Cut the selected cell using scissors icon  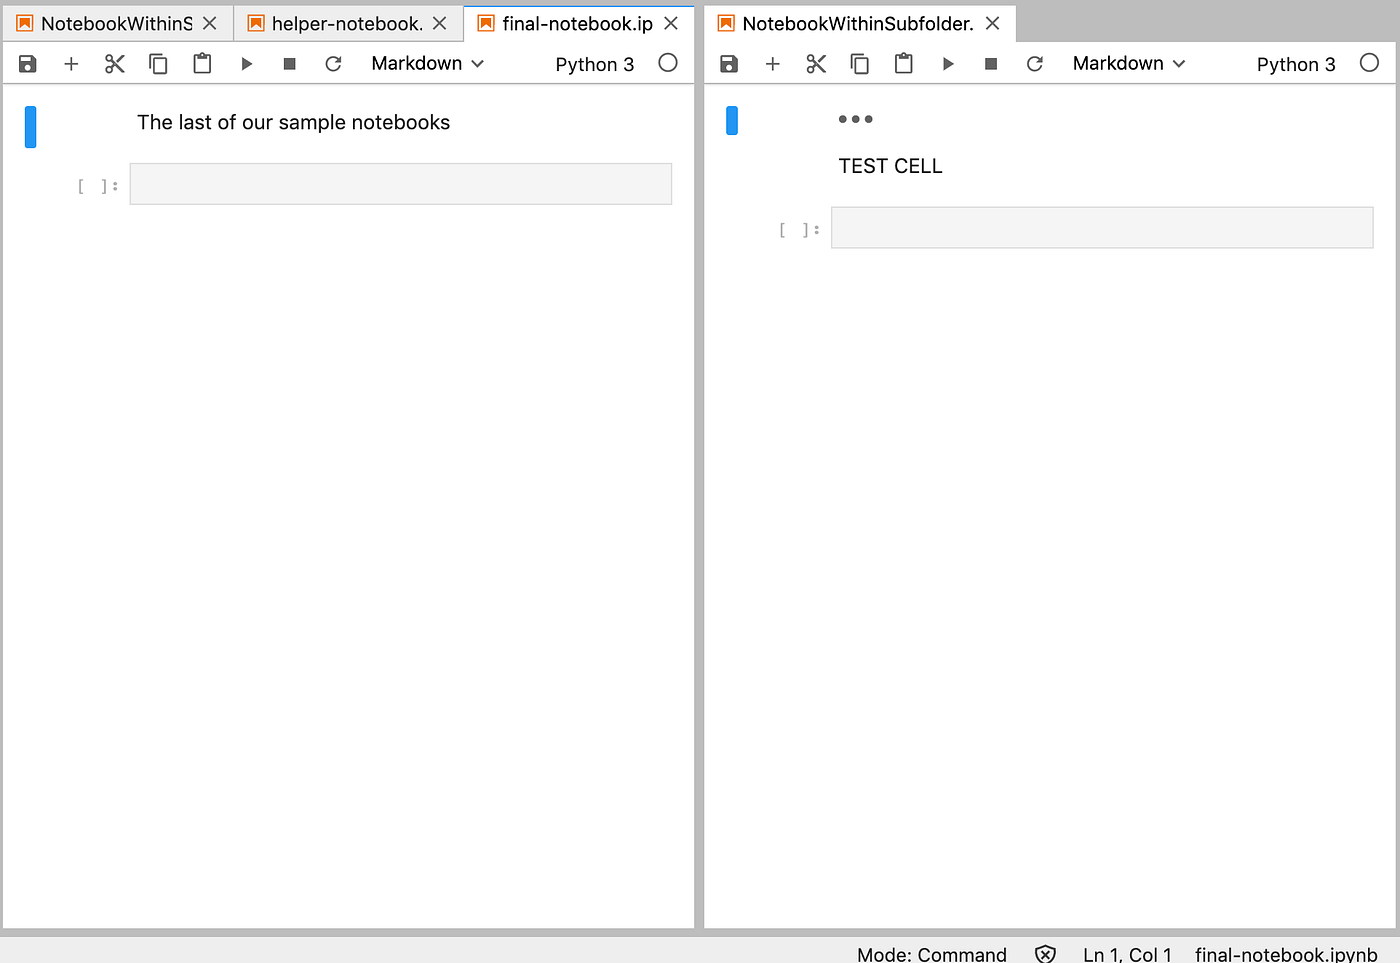[114, 63]
